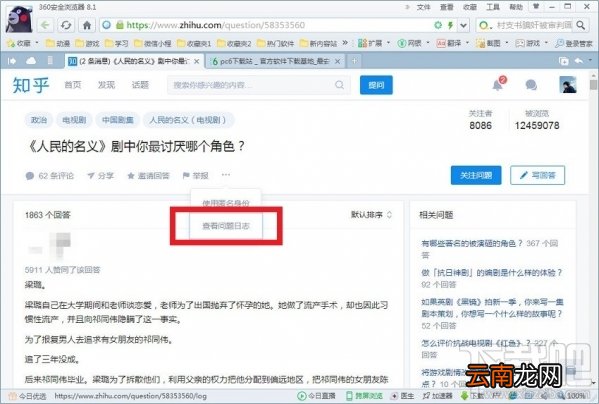
Task: Click the Zhihu search magnifier icon
Action: (x=339, y=85)
